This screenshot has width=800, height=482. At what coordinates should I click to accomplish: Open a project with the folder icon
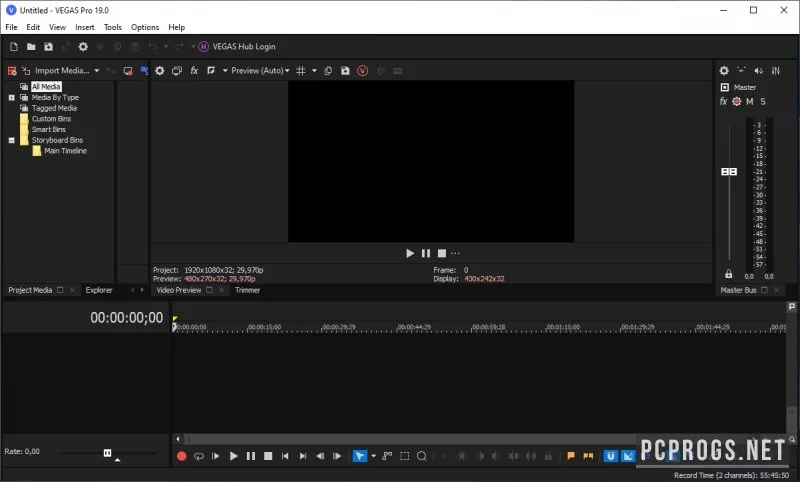pyautogui.click(x=31, y=47)
